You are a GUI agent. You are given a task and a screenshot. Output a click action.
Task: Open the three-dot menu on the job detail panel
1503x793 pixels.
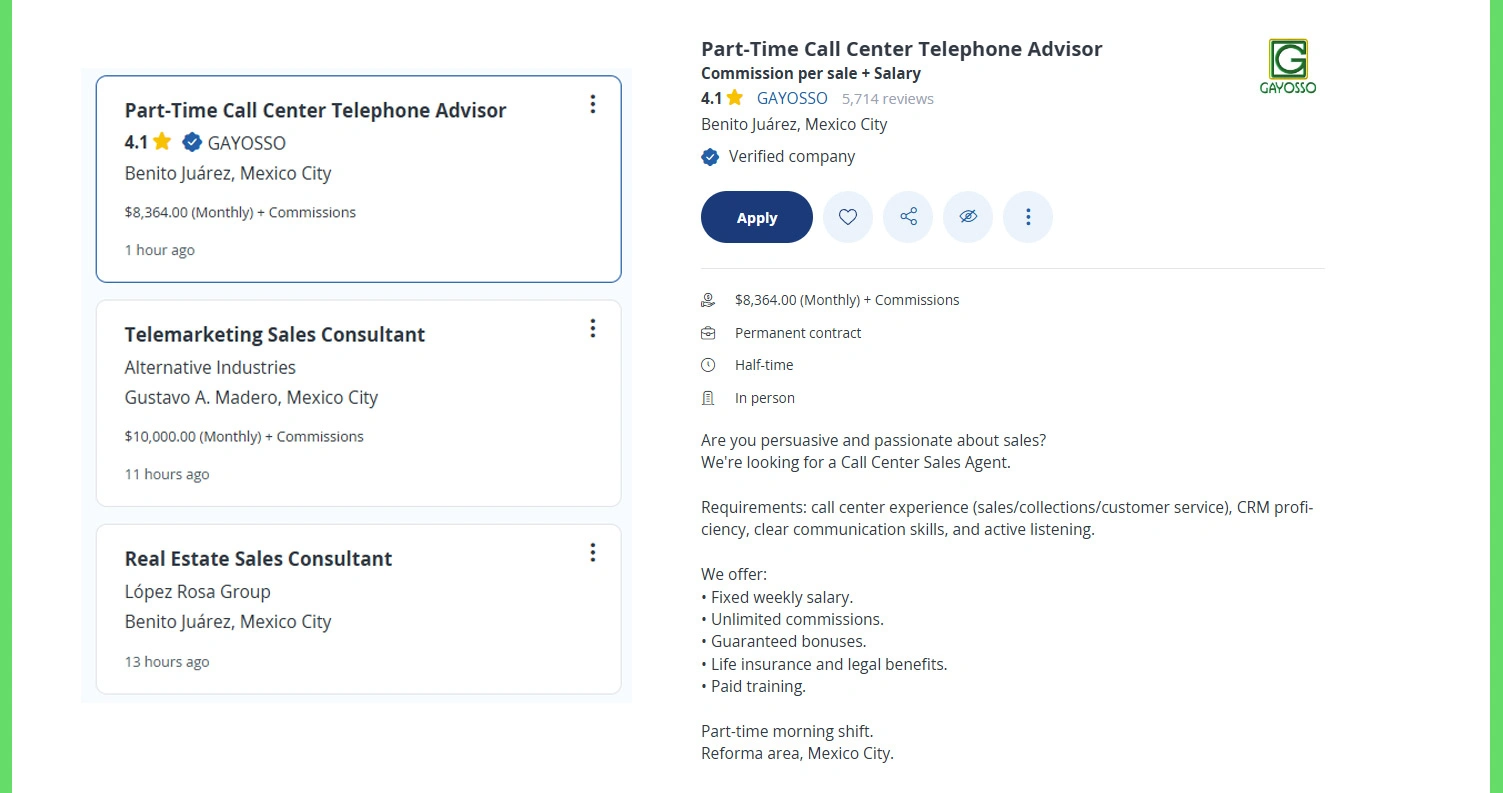point(1028,217)
